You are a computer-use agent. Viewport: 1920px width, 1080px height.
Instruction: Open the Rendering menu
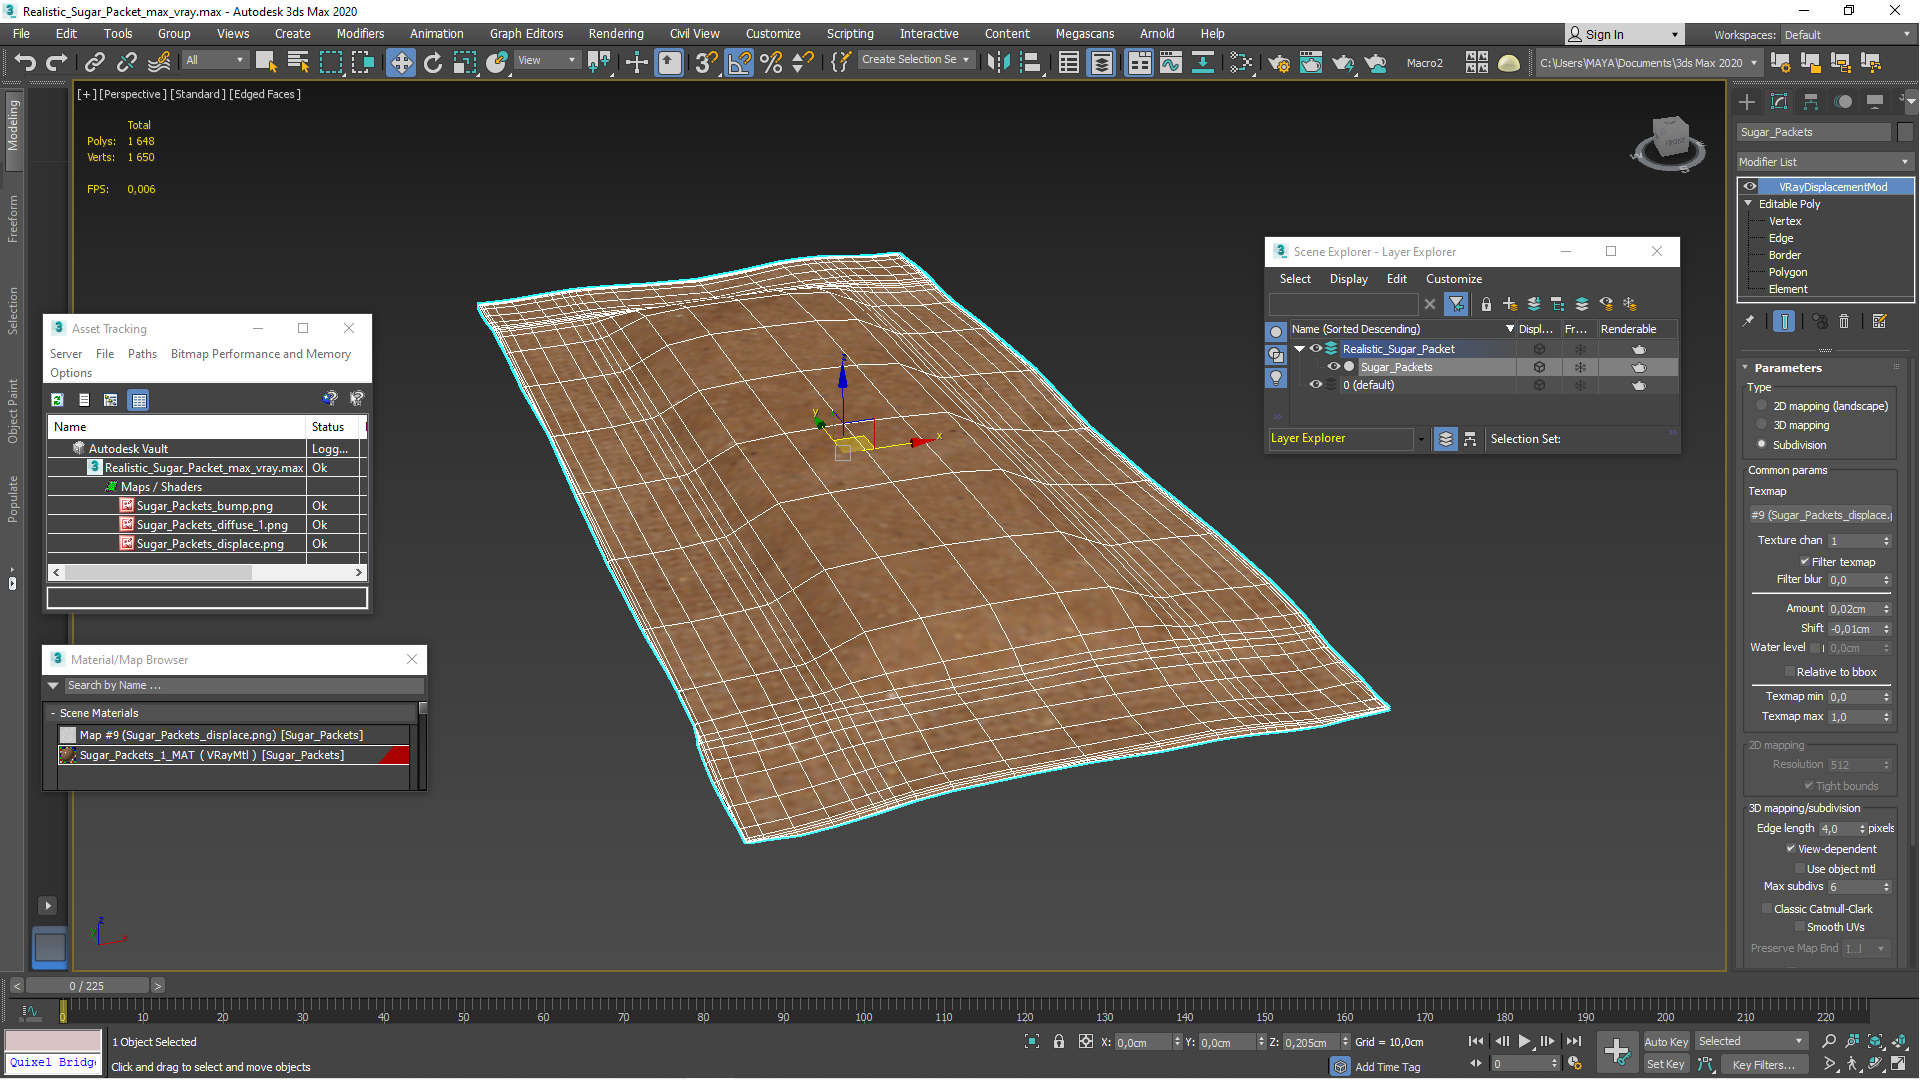click(x=616, y=33)
